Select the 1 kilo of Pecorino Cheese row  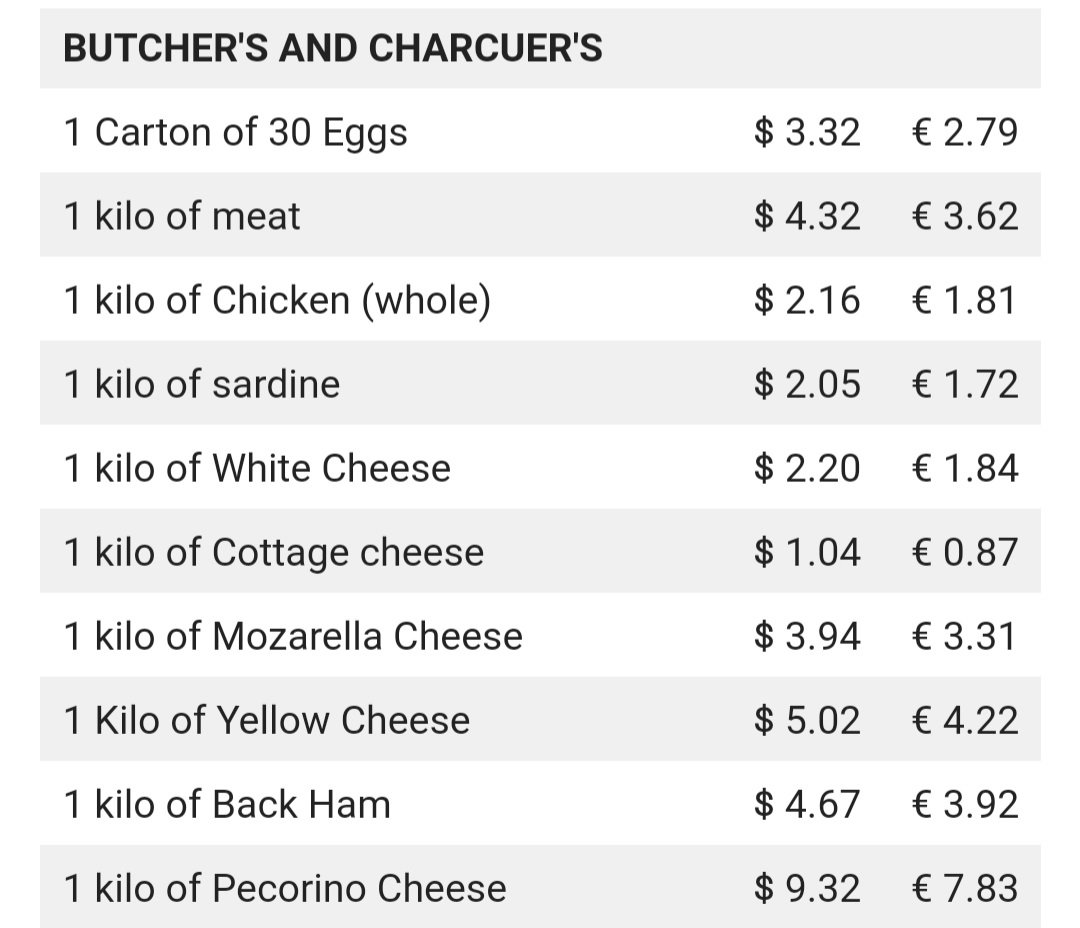point(540,887)
